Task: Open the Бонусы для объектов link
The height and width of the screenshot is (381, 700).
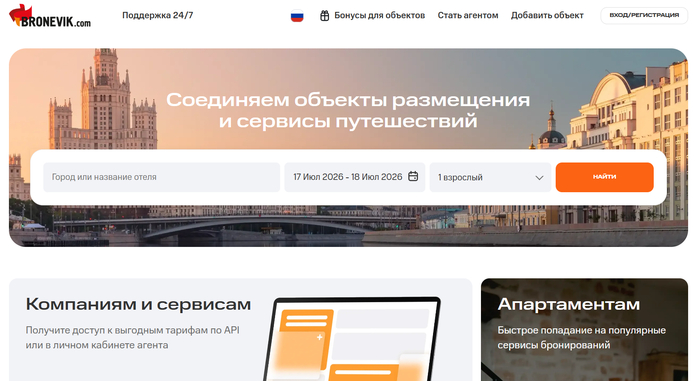Action: click(x=379, y=16)
